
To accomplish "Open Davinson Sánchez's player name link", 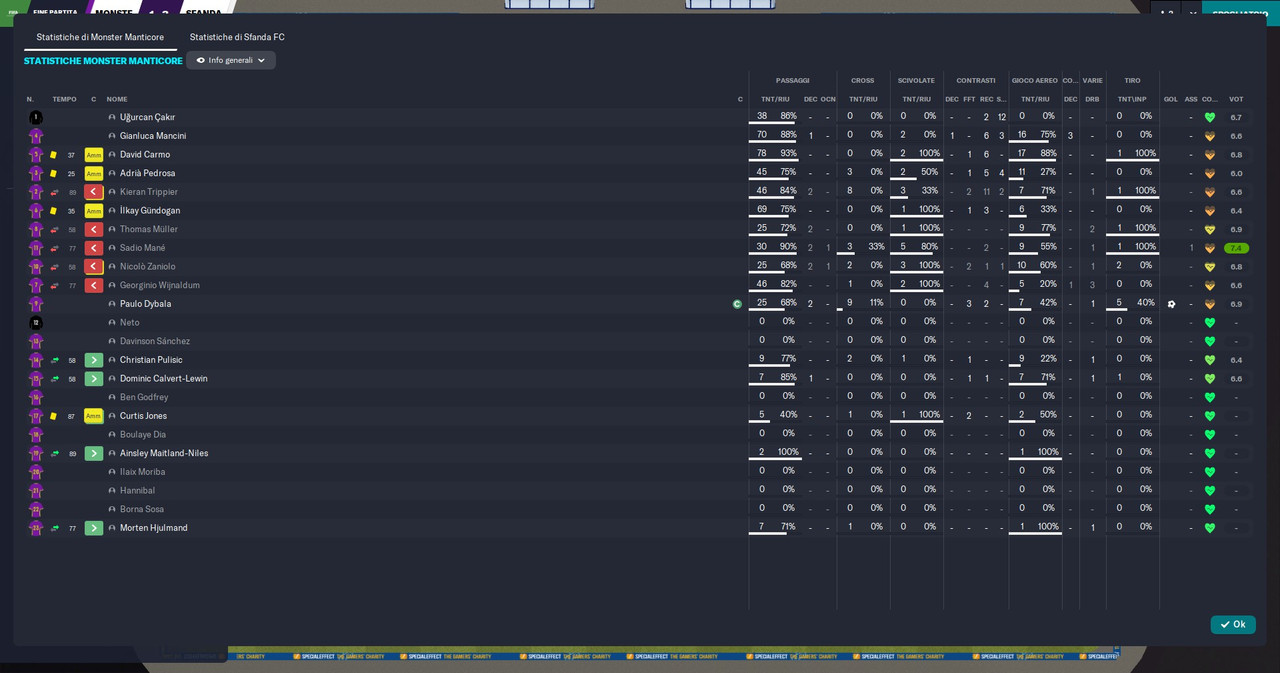I will tap(155, 342).
